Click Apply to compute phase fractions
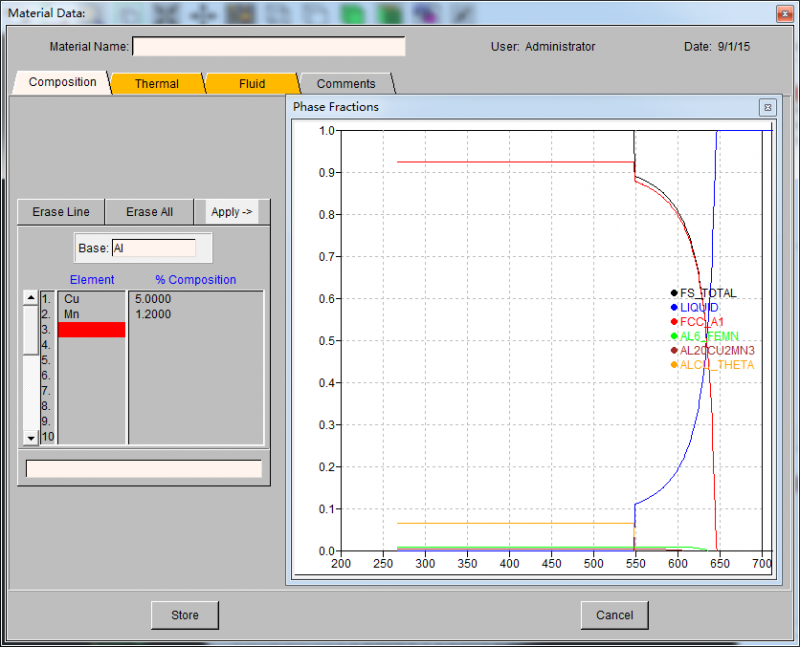The width and height of the screenshot is (800, 647). coord(232,212)
